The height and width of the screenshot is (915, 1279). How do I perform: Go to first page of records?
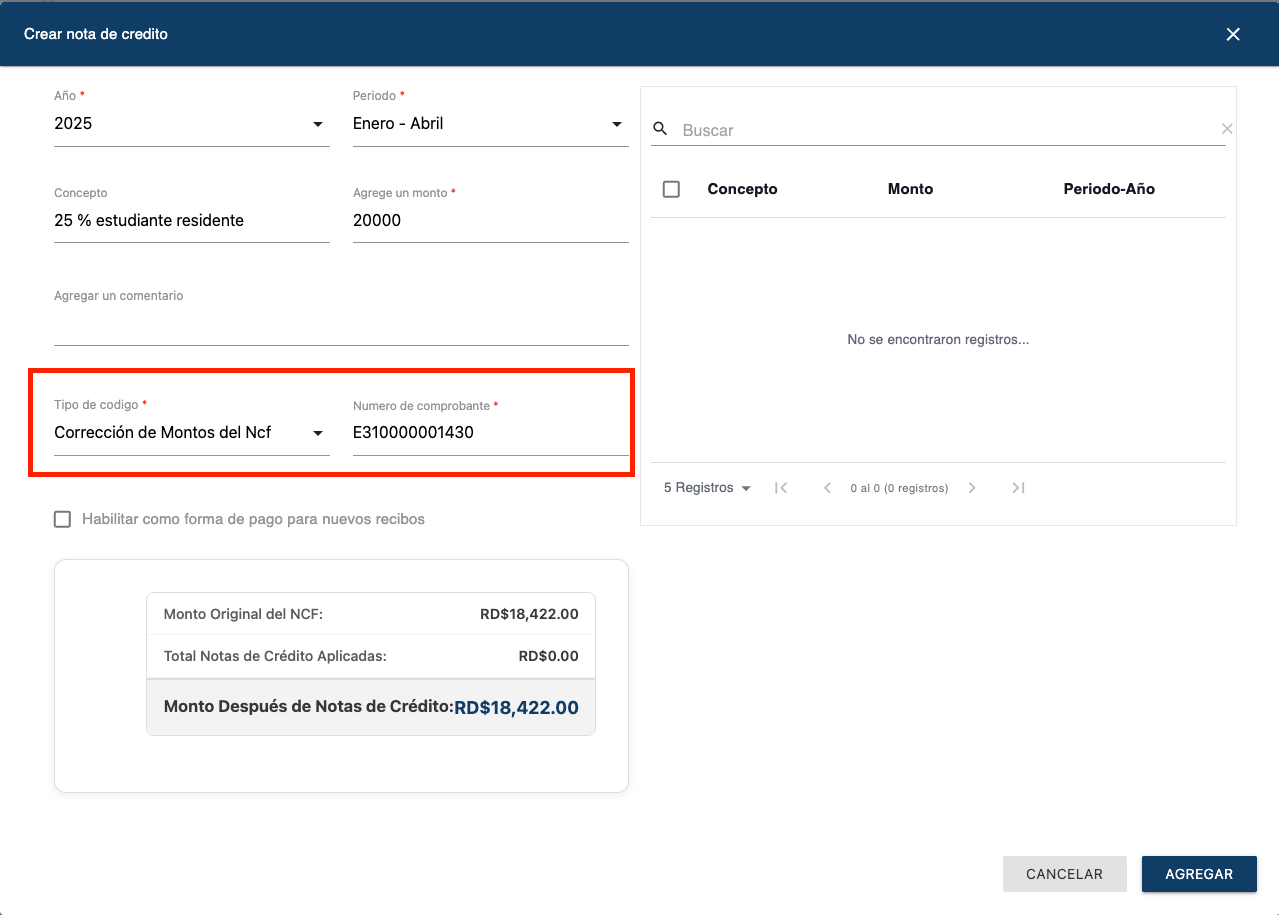pos(782,488)
